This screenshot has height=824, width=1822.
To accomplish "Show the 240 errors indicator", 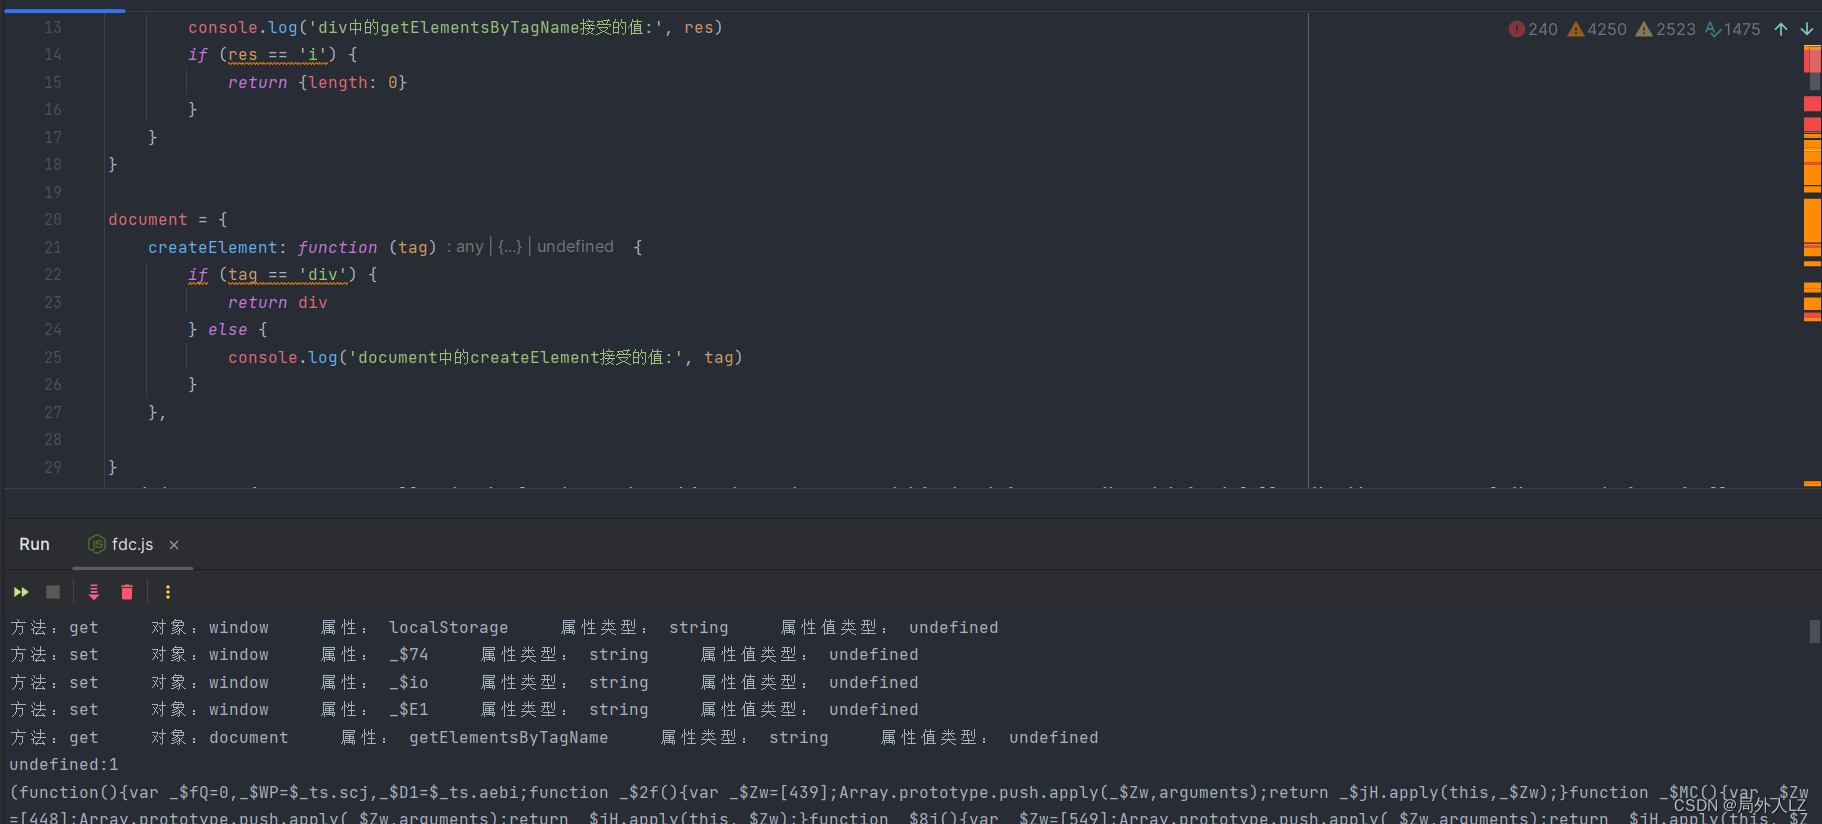I will [1533, 29].
